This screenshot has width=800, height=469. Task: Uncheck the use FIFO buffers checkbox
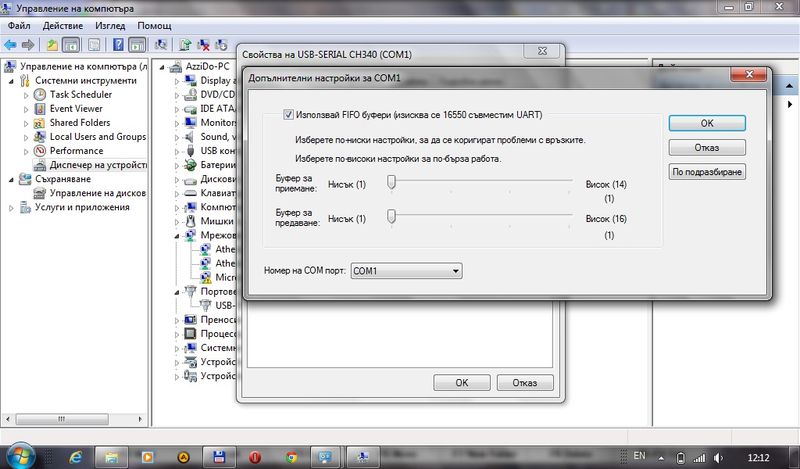(x=289, y=115)
